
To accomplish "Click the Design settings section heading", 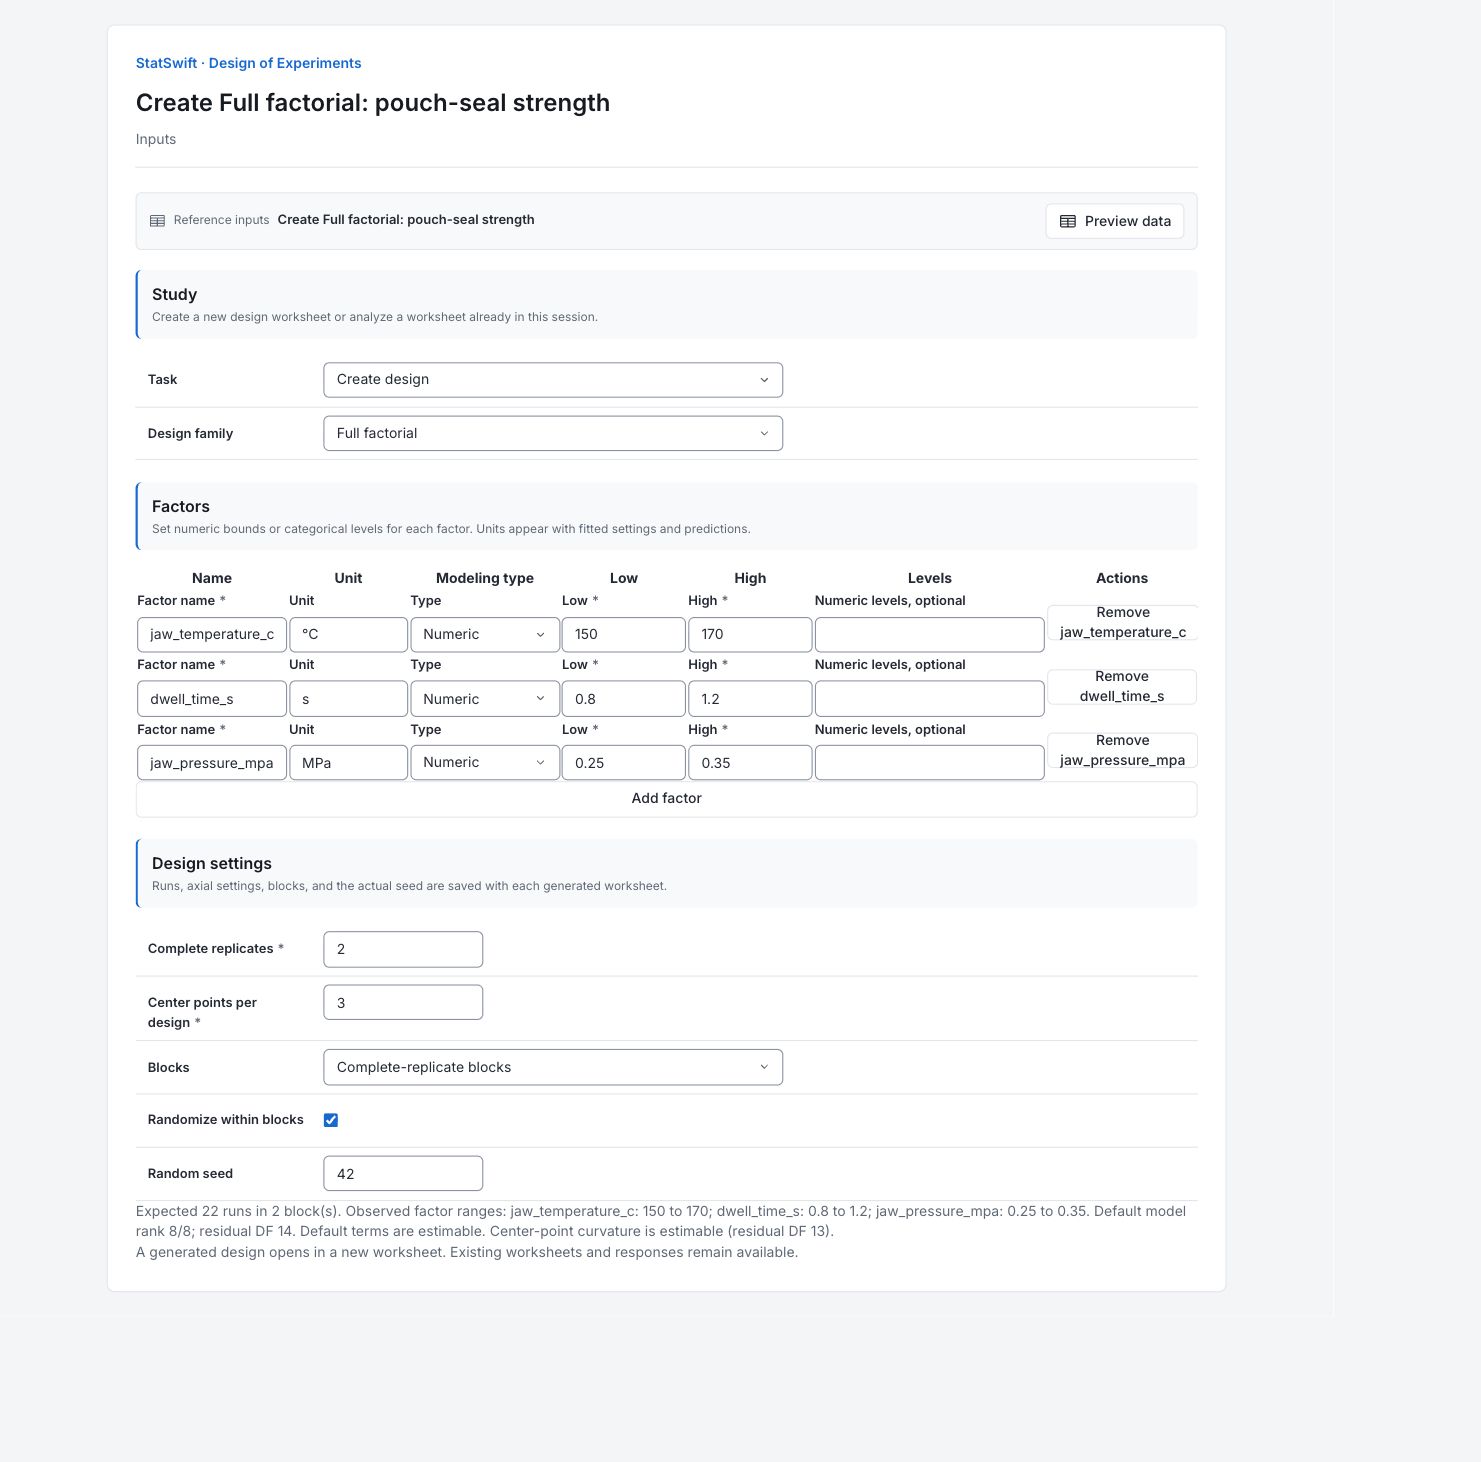I will coord(212,863).
